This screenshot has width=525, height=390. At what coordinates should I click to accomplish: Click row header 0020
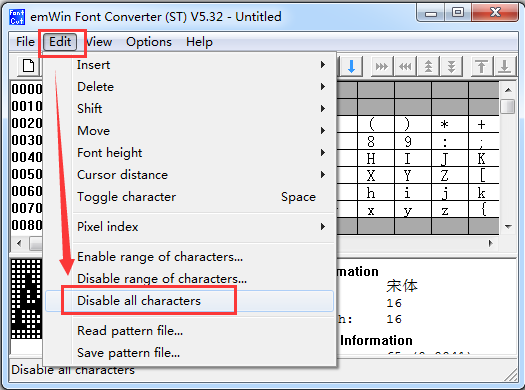27,123
